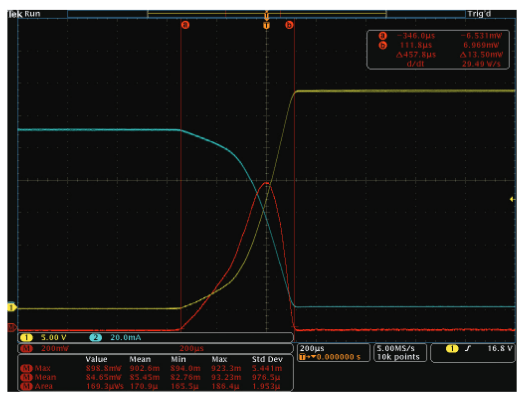This screenshot has height=399, width=523.
Task: Click the 186.4µ maximum of the Area row
Action: point(225,386)
